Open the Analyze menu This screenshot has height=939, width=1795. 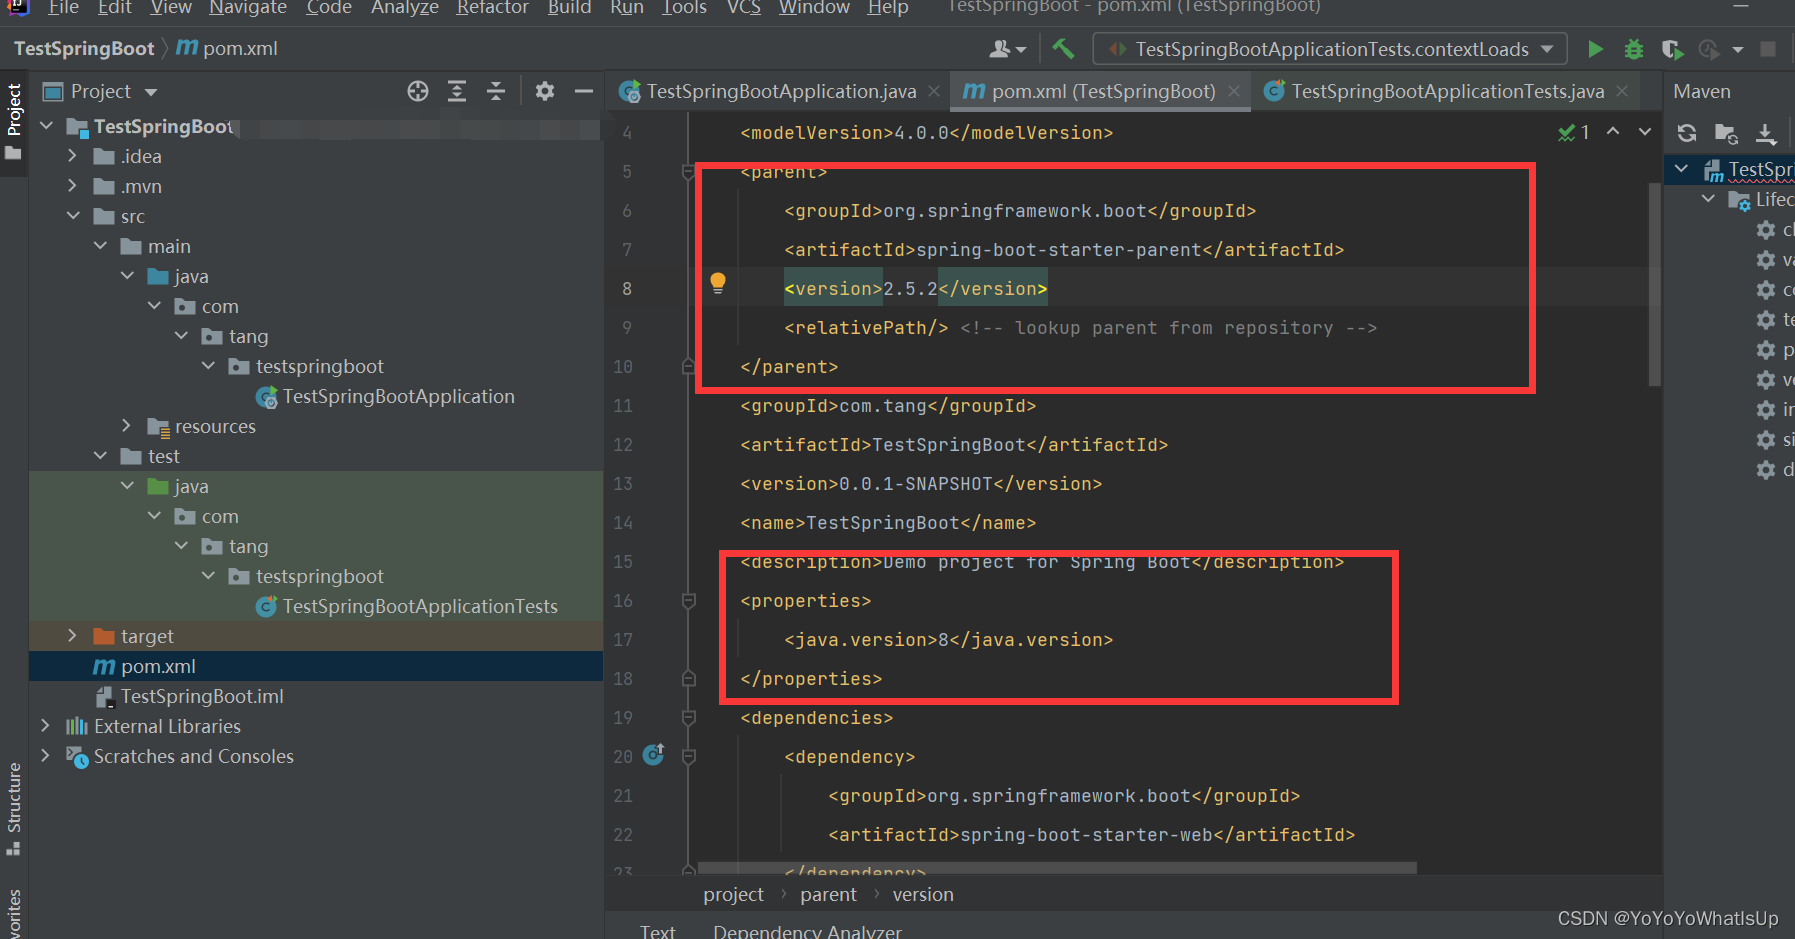[x=405, y=8]
